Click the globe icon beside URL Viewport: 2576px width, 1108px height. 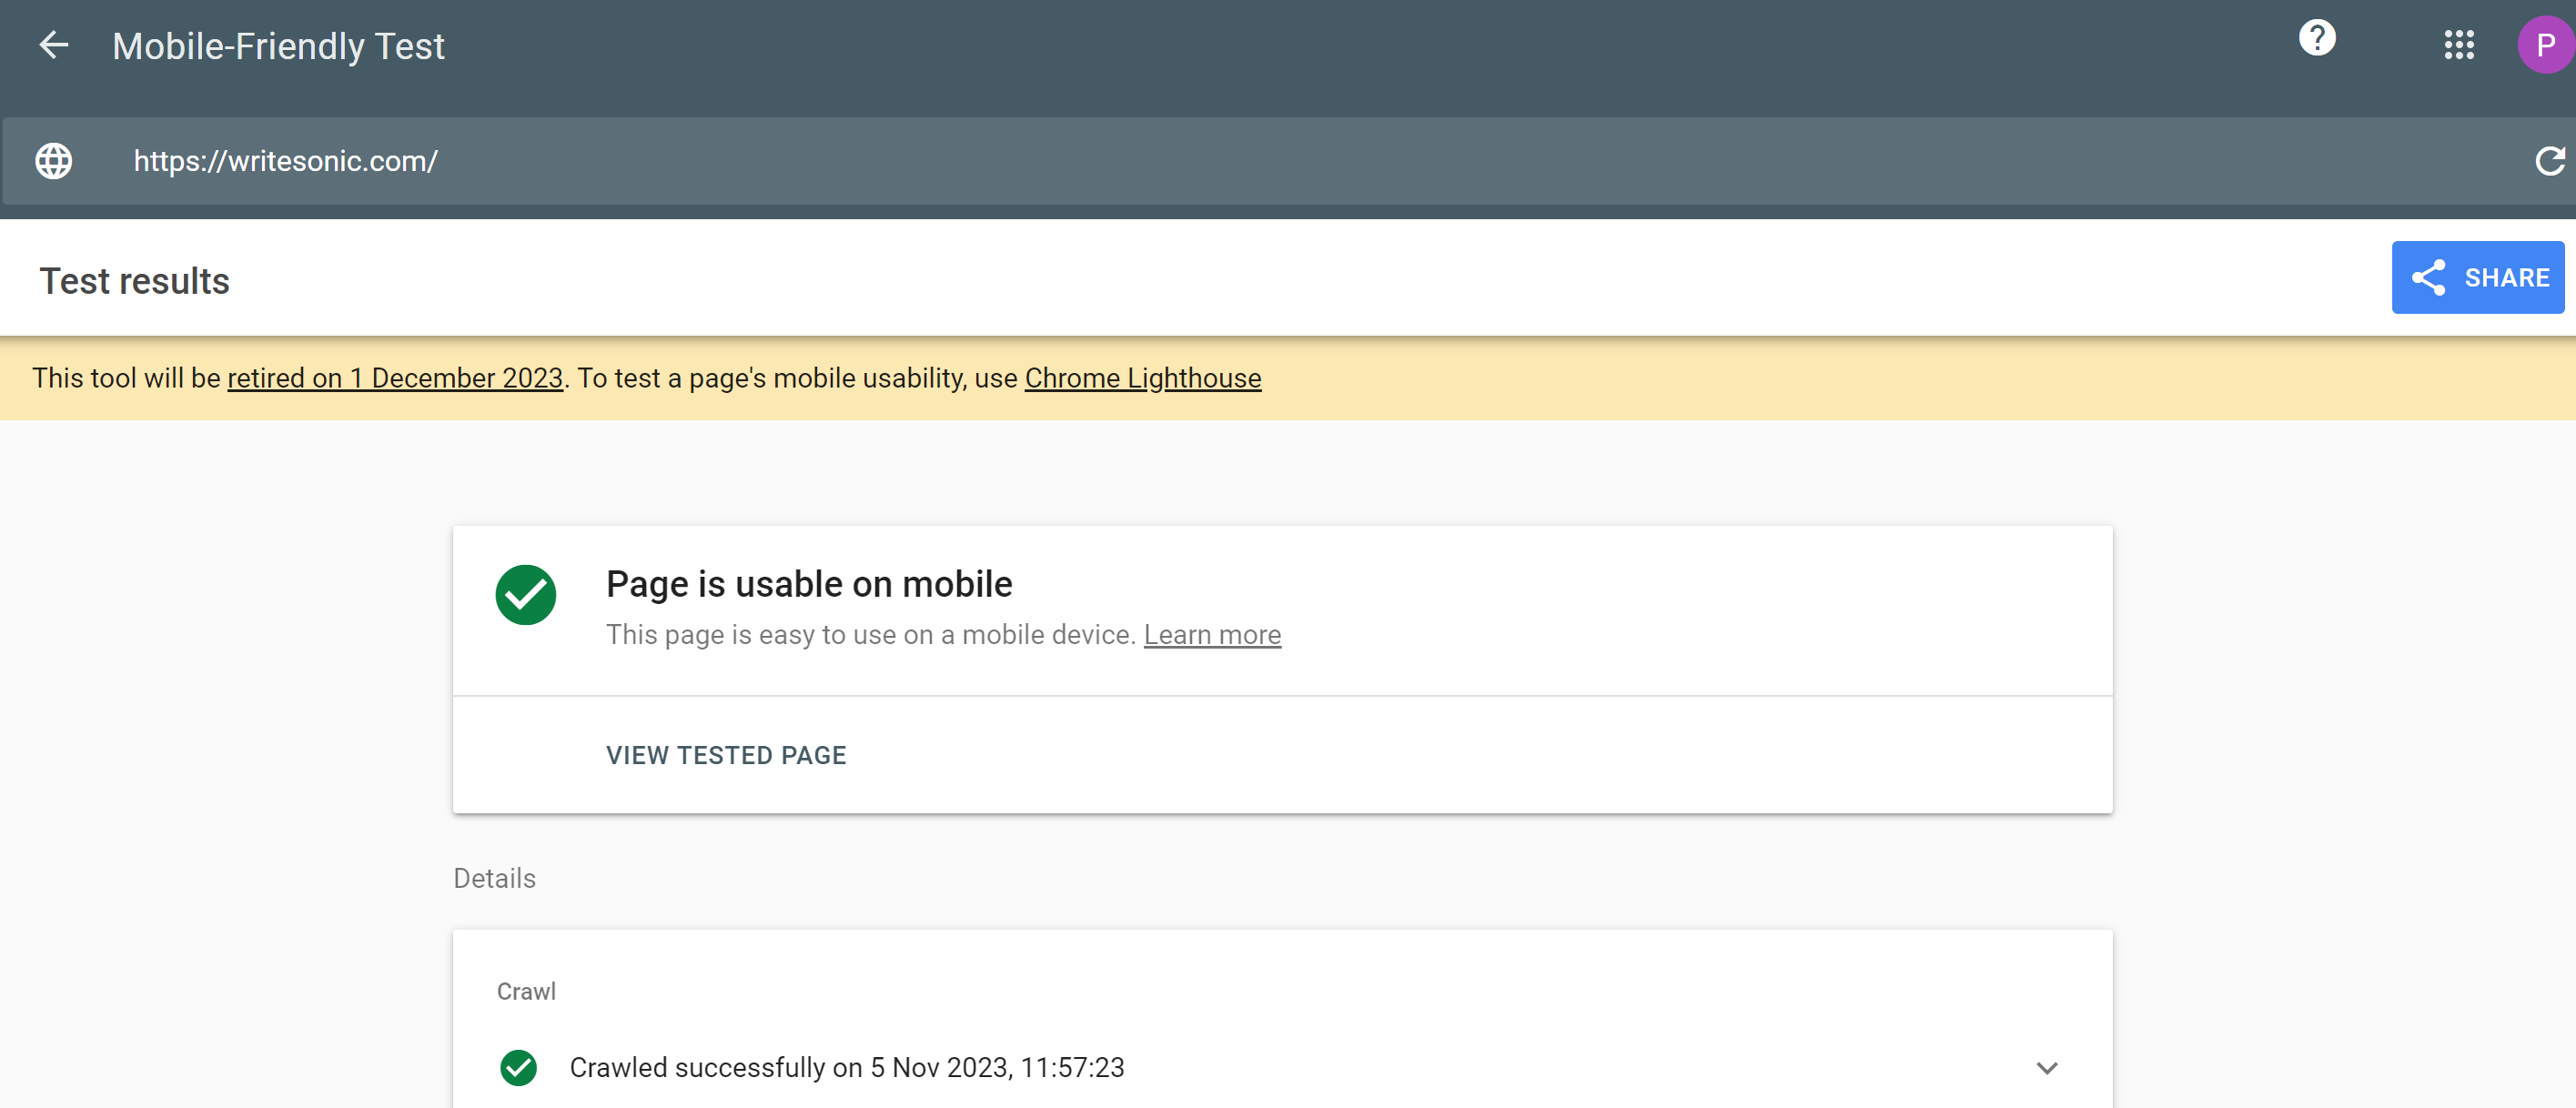coord(54,161)
